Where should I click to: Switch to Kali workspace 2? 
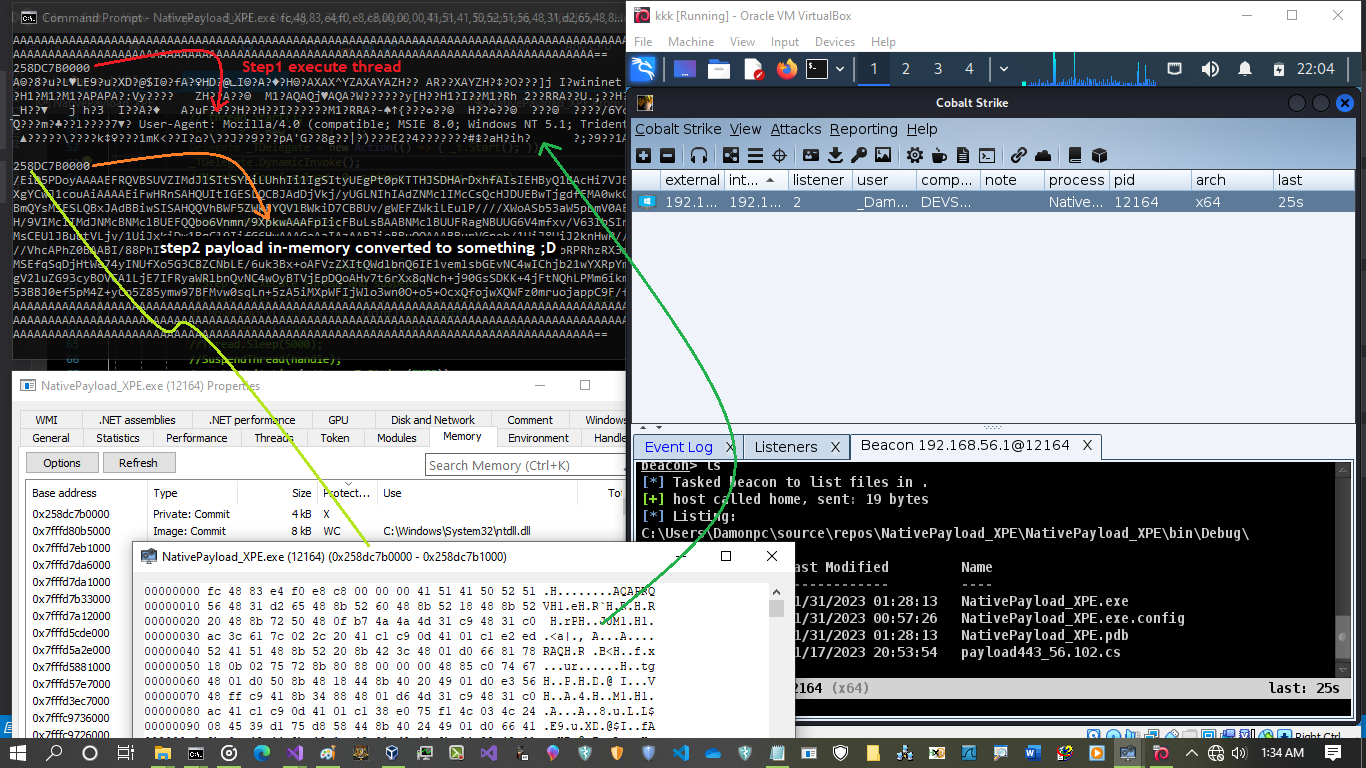pyautogui.click(x=906, y=69)
